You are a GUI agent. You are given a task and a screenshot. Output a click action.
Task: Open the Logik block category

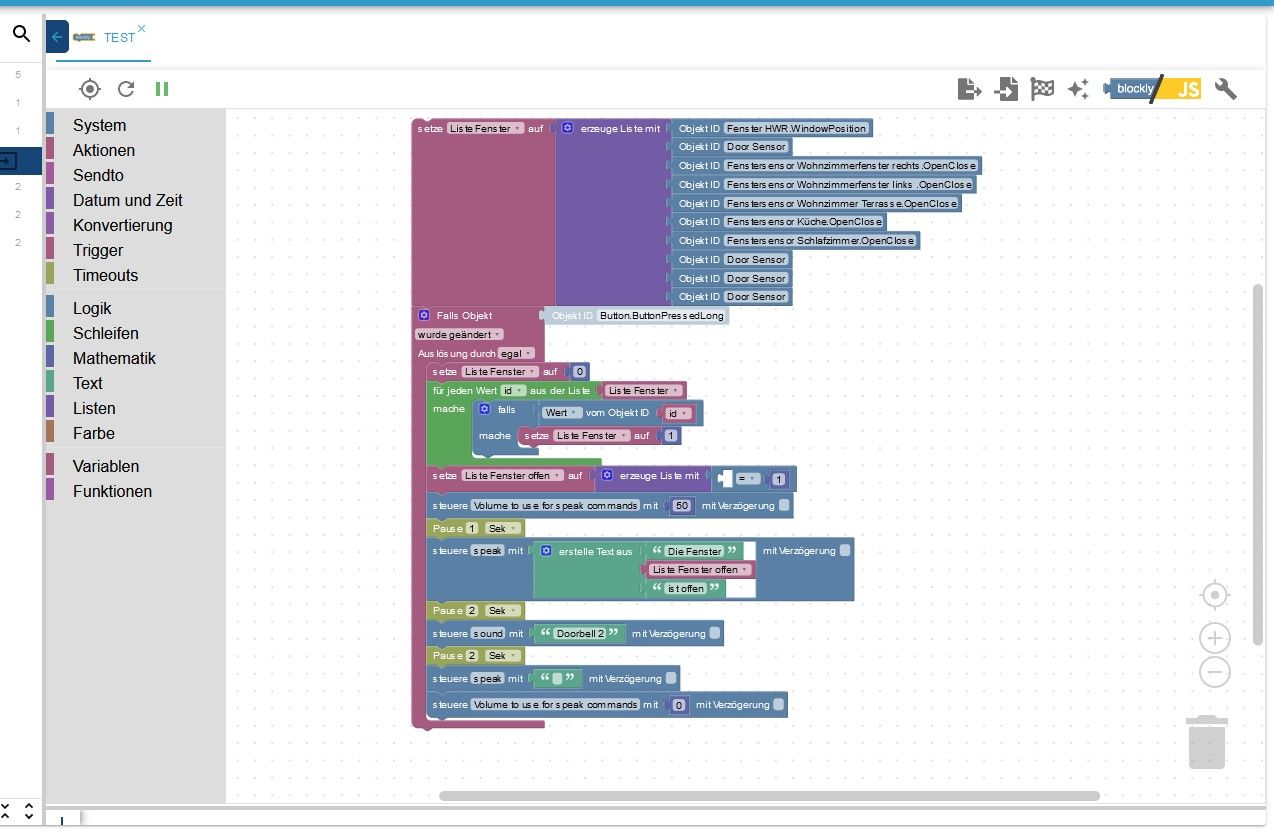(92, 308)
